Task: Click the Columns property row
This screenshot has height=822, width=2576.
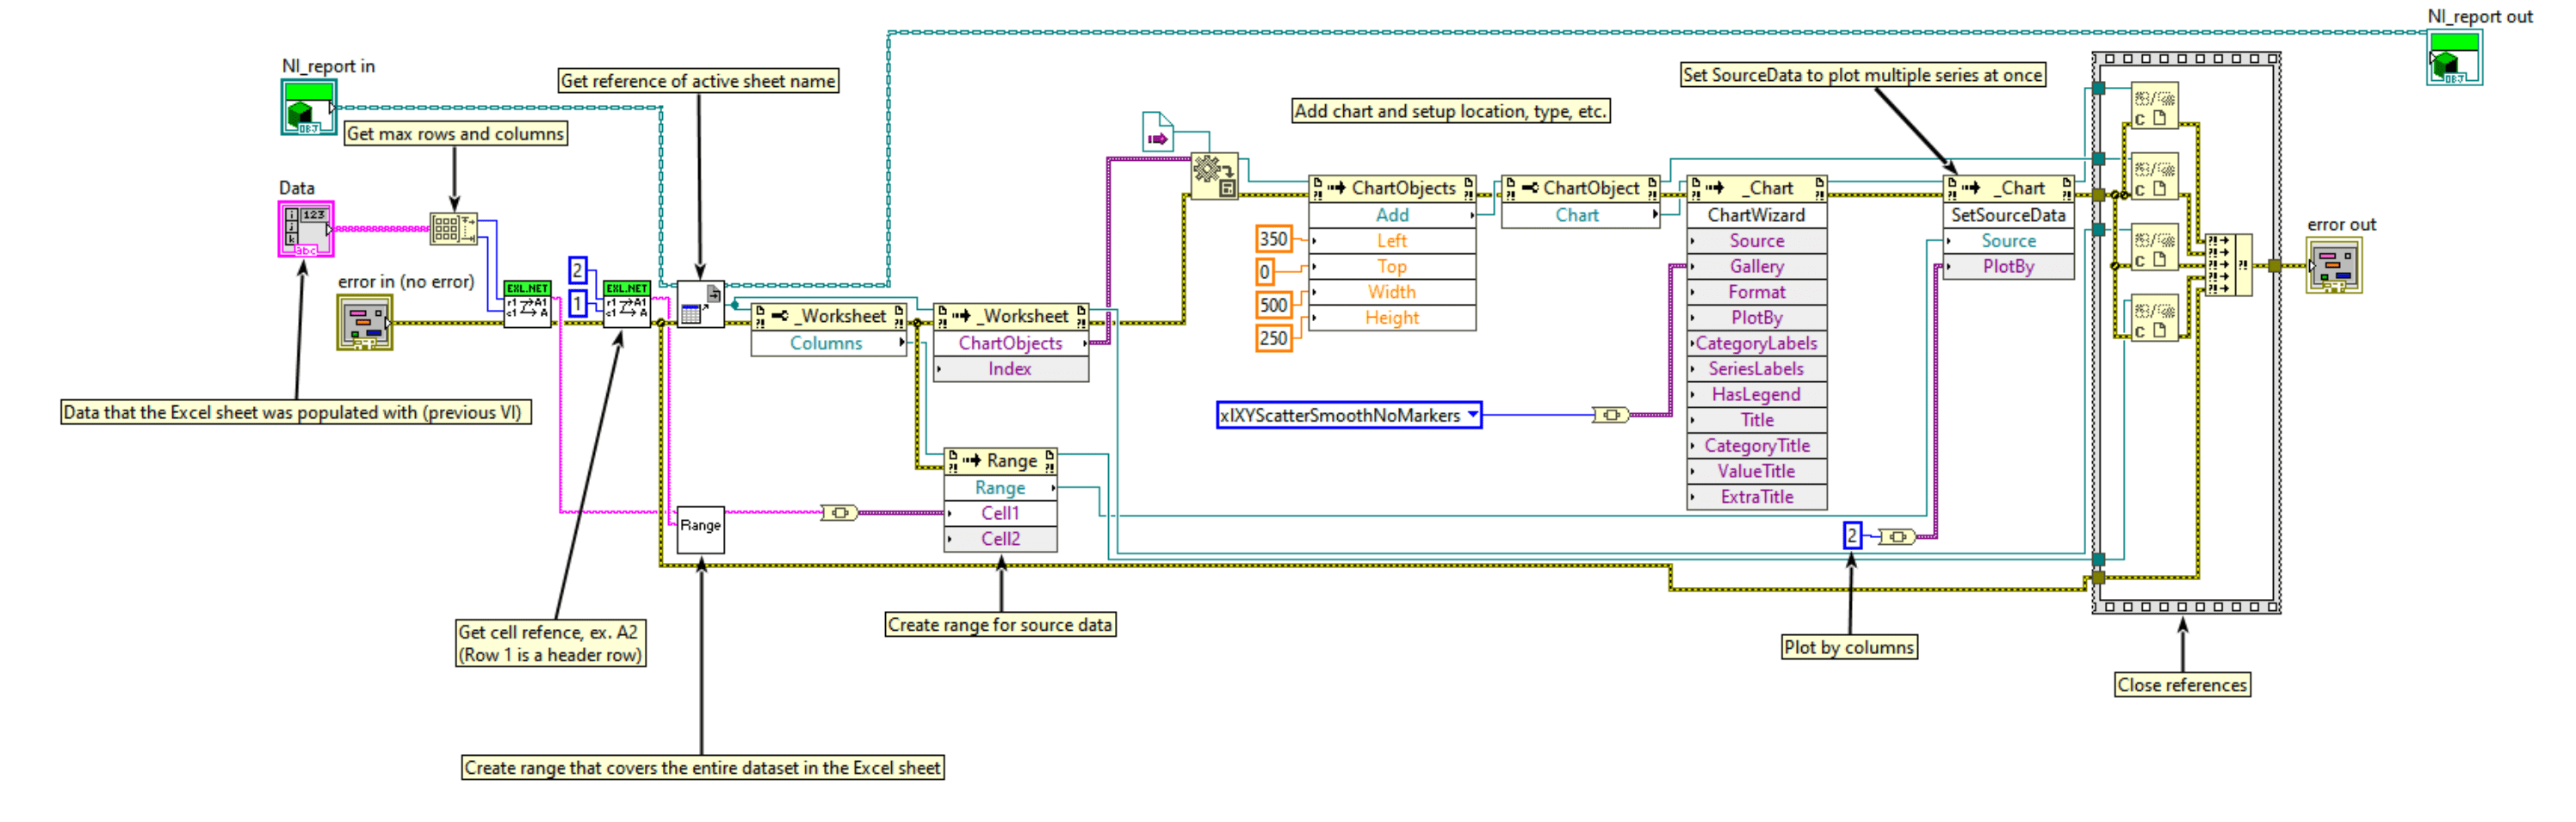Action: click(x=828, y=343)
